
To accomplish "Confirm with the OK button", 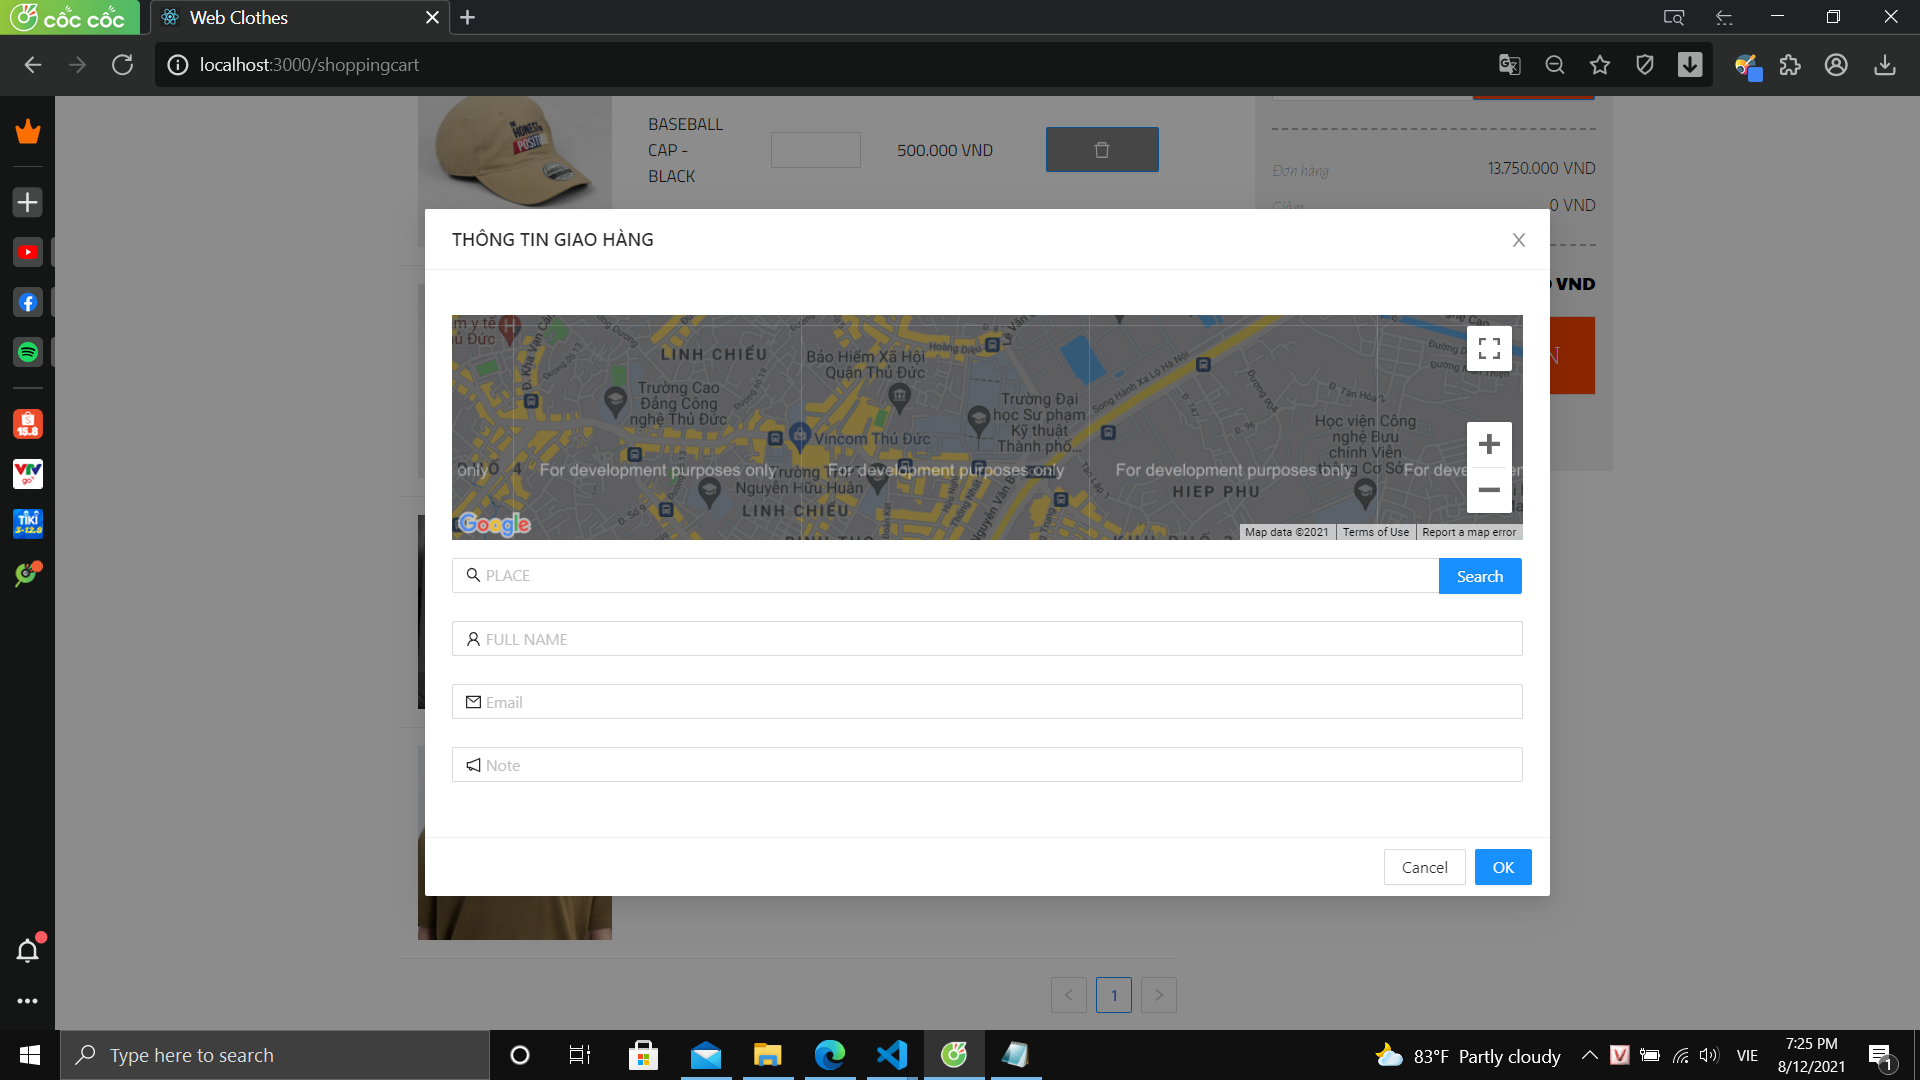I will [x=1503, y=867].
